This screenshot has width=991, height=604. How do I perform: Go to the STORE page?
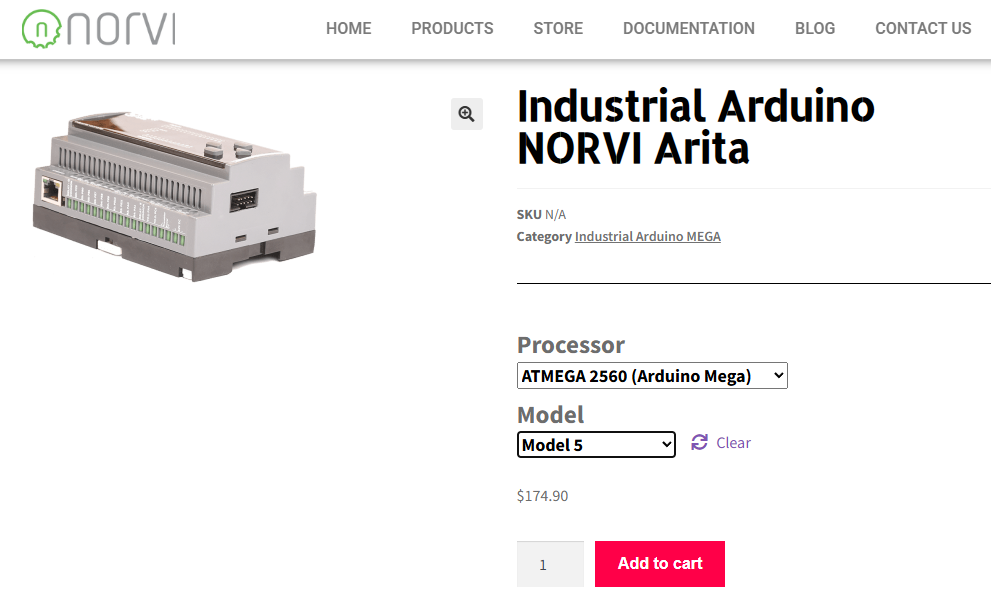[x=558, y=28]
